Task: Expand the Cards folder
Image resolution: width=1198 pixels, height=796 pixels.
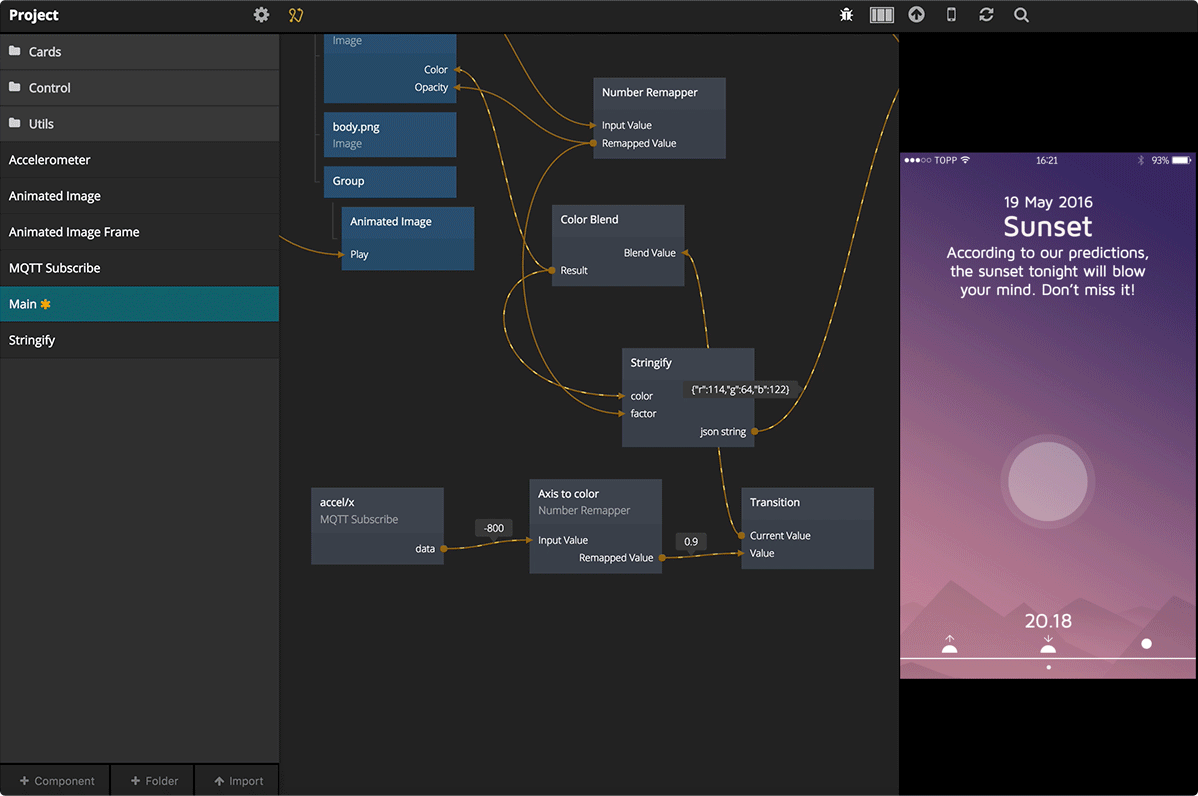Action: click(x=46, y=51)
